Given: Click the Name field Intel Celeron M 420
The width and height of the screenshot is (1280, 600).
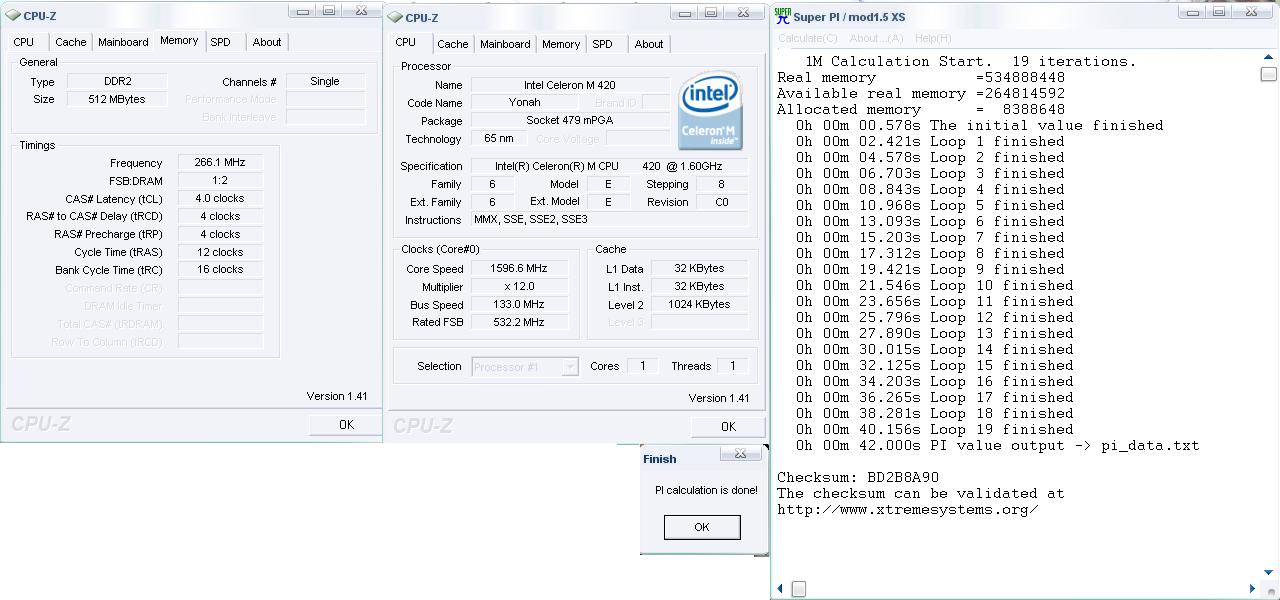Looking at the screenshot, I should (570, 85).
